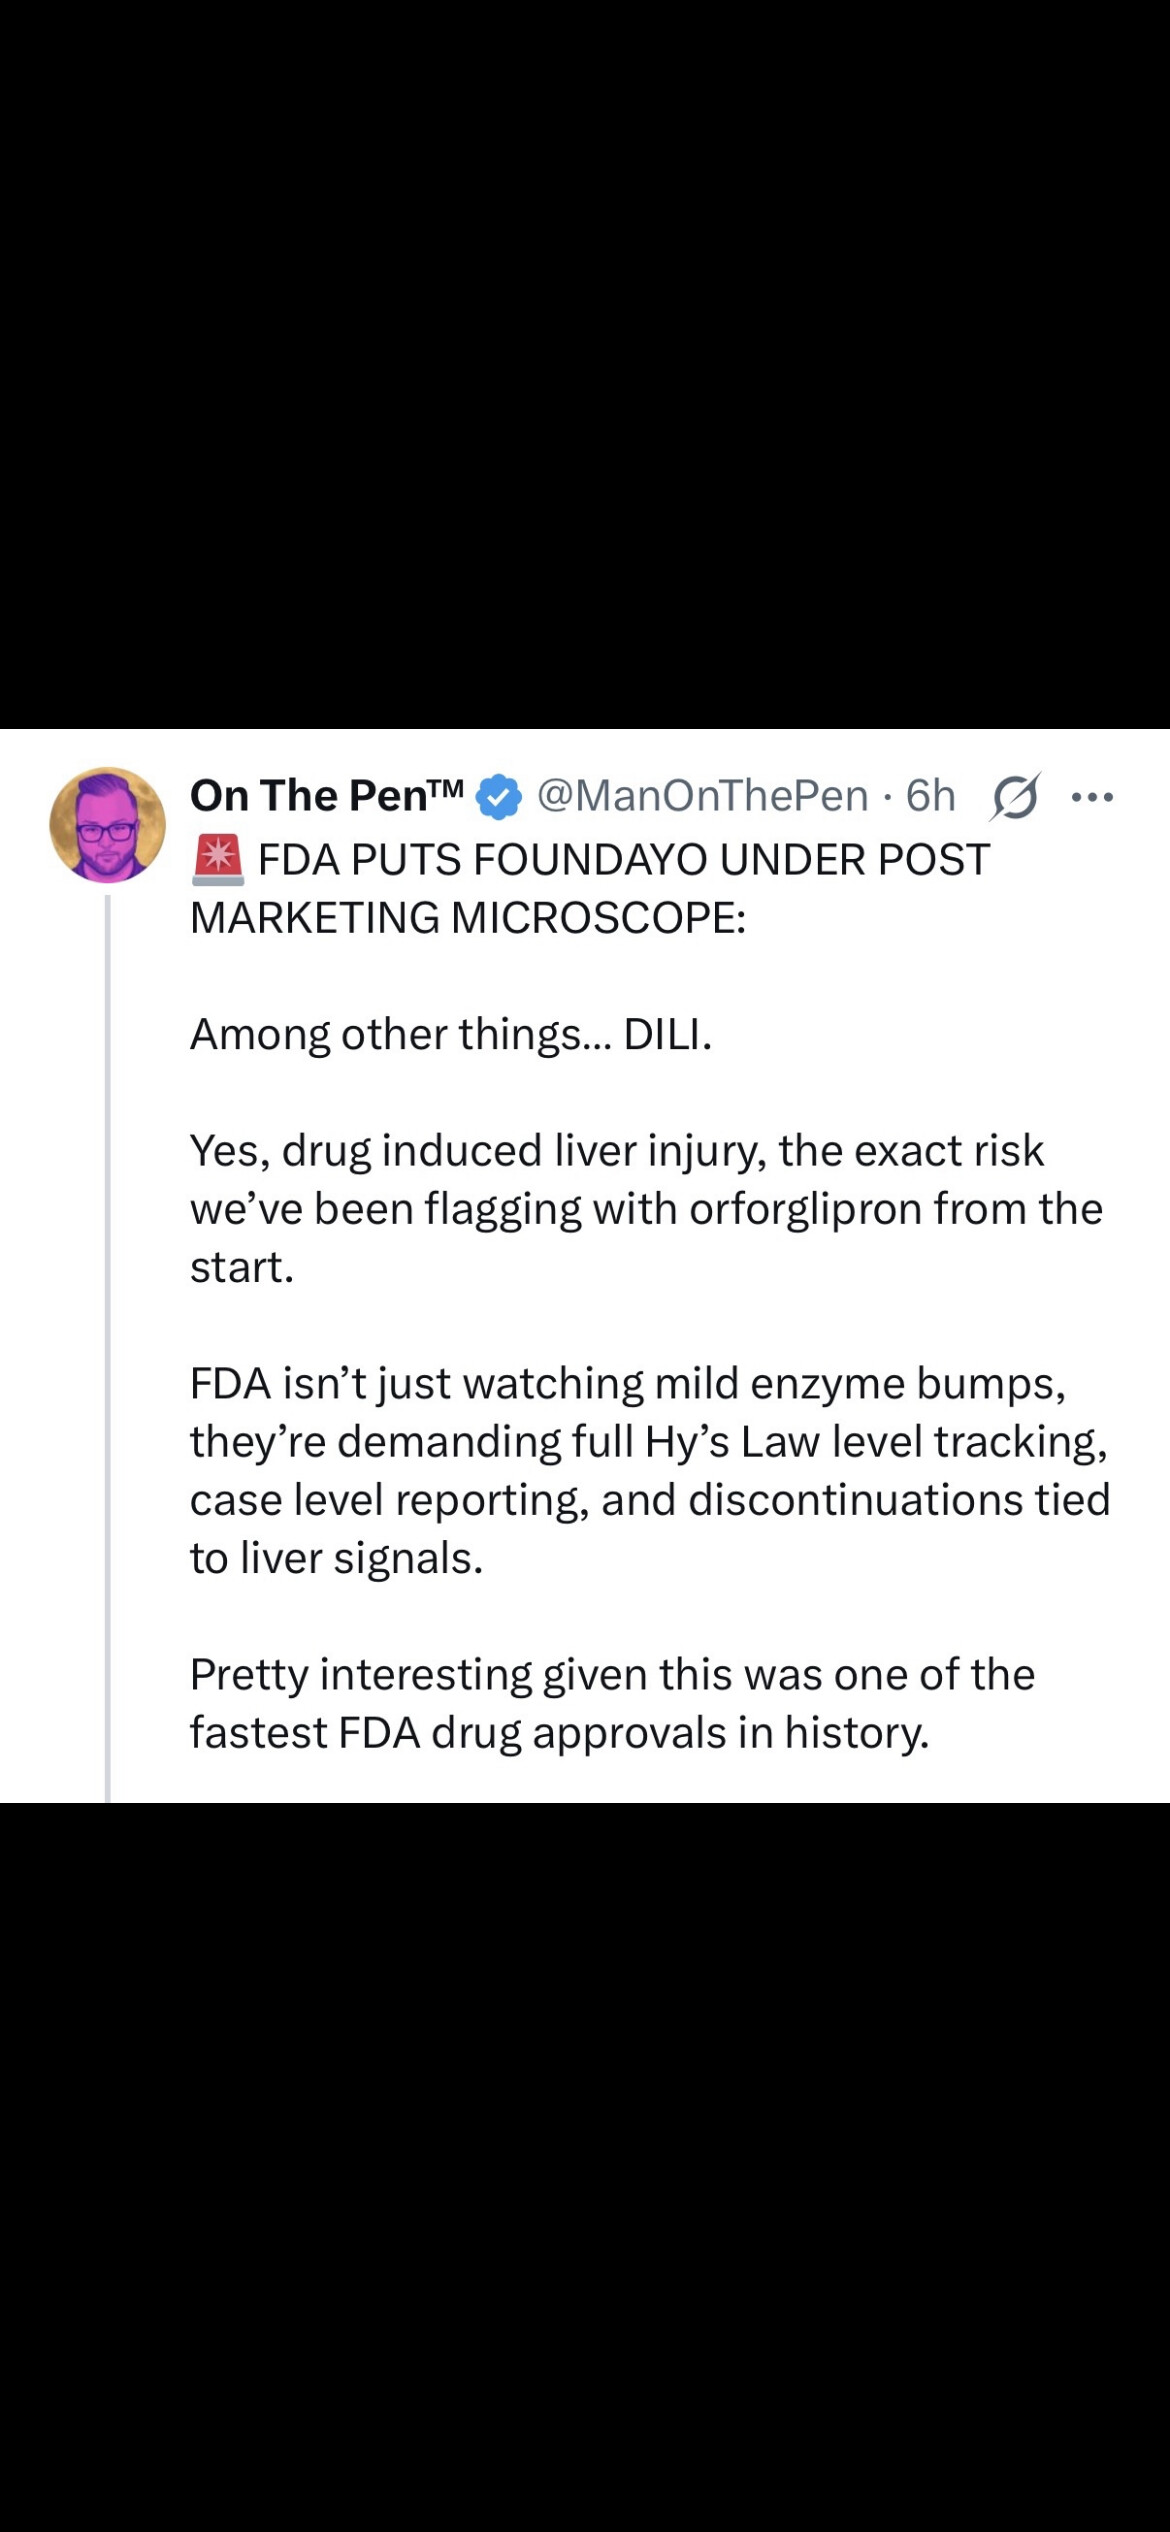The width and height of the screenshot is (1170, 2532).
Task: Click the red siren emoji
Action: (217, 860)
